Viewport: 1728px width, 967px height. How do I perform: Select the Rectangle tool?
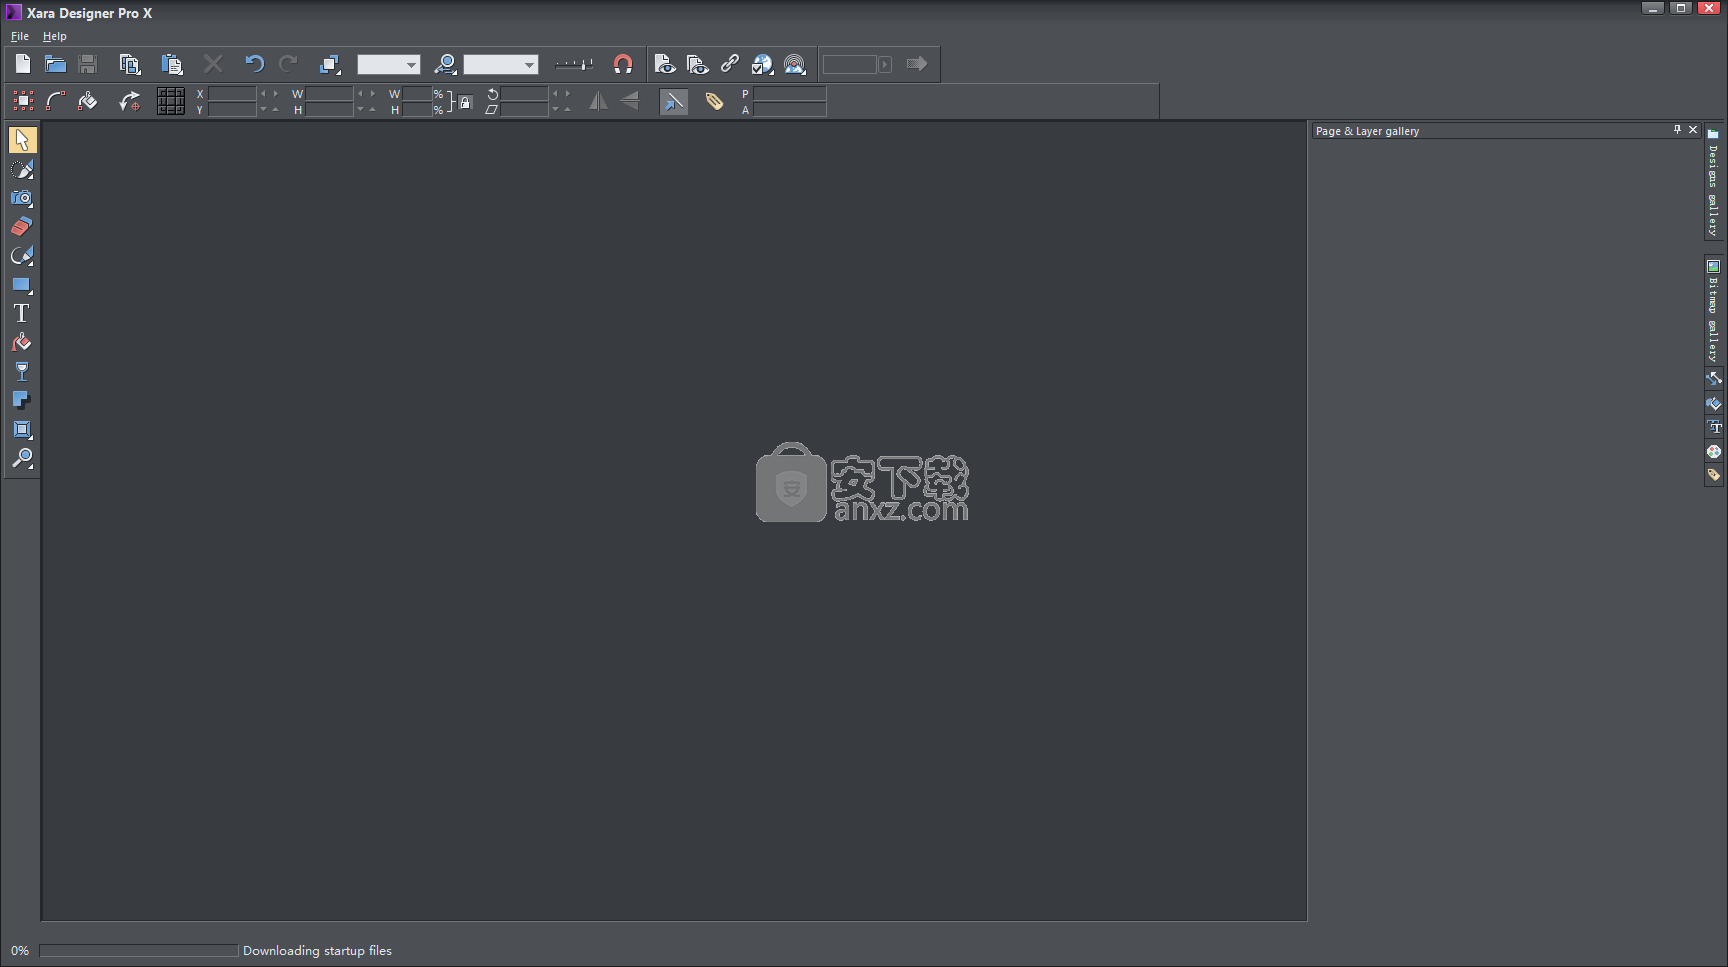point(22,285)
